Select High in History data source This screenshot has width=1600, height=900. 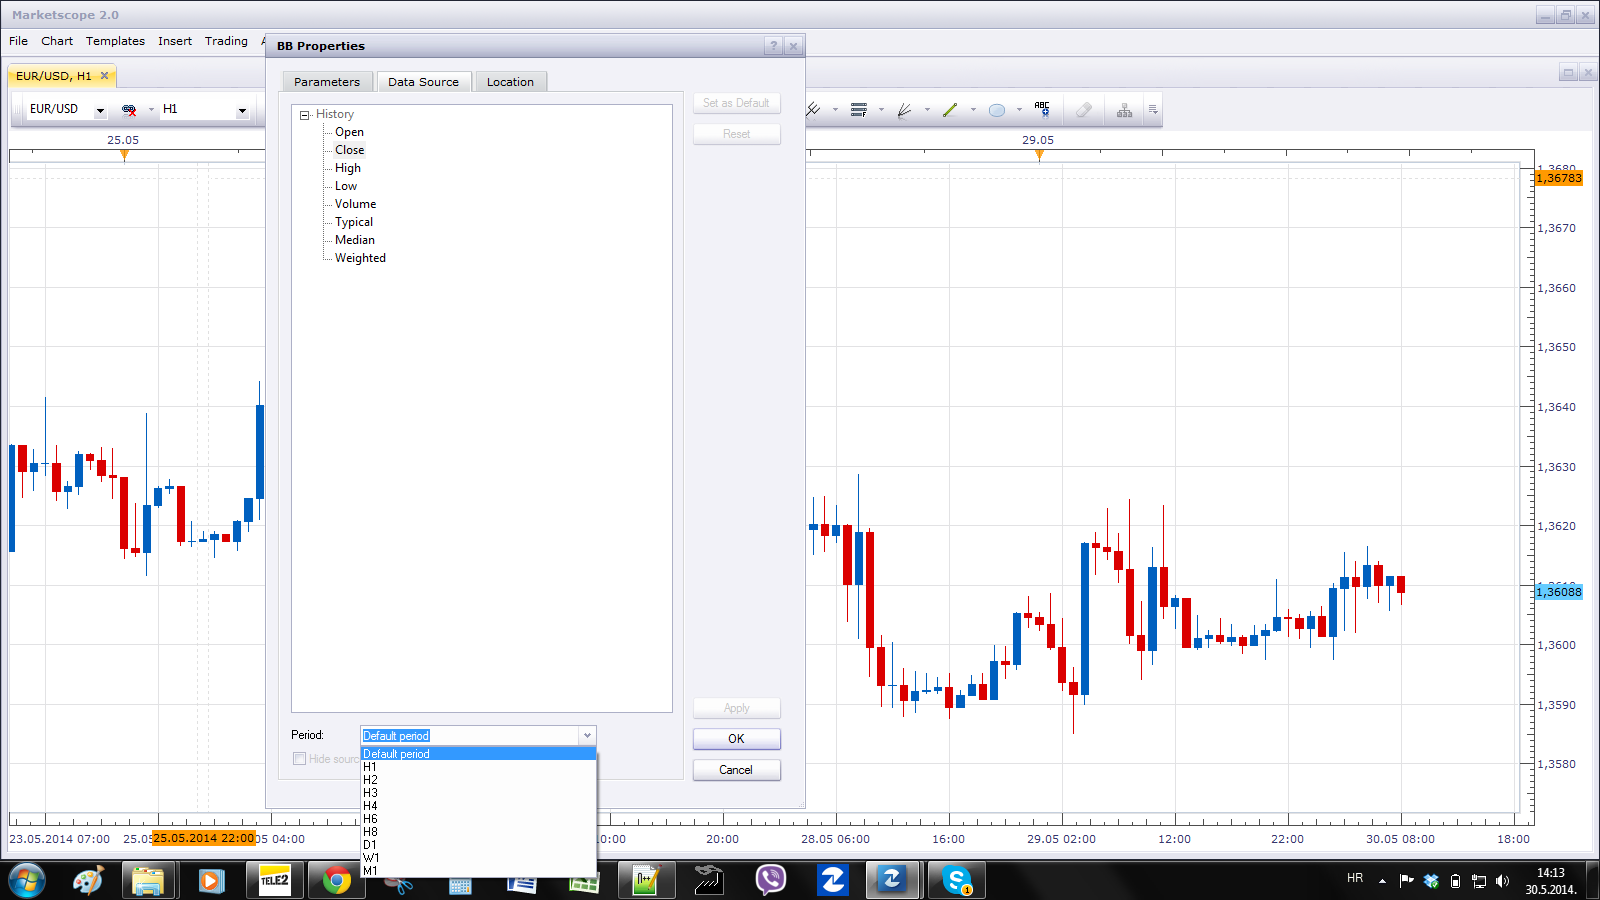[347, 168]
